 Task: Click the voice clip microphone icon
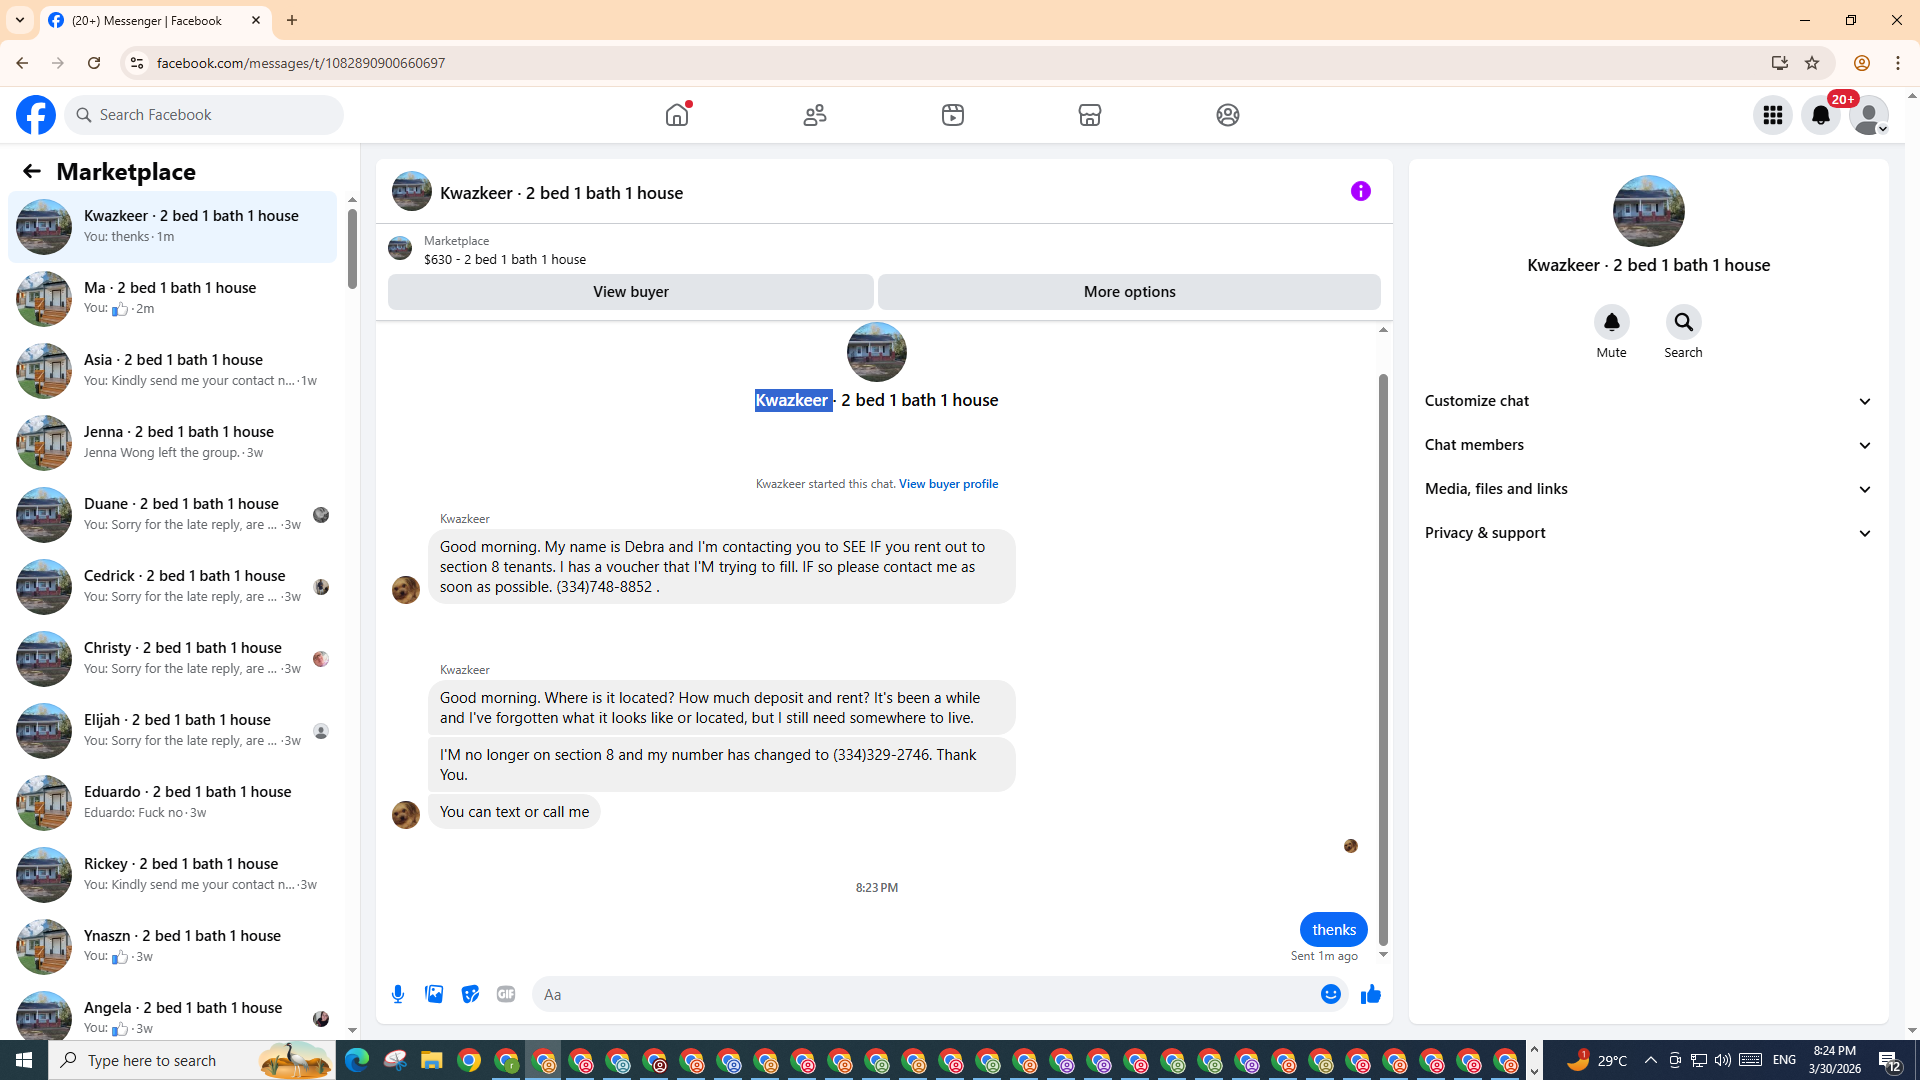(x=398, y=994)
